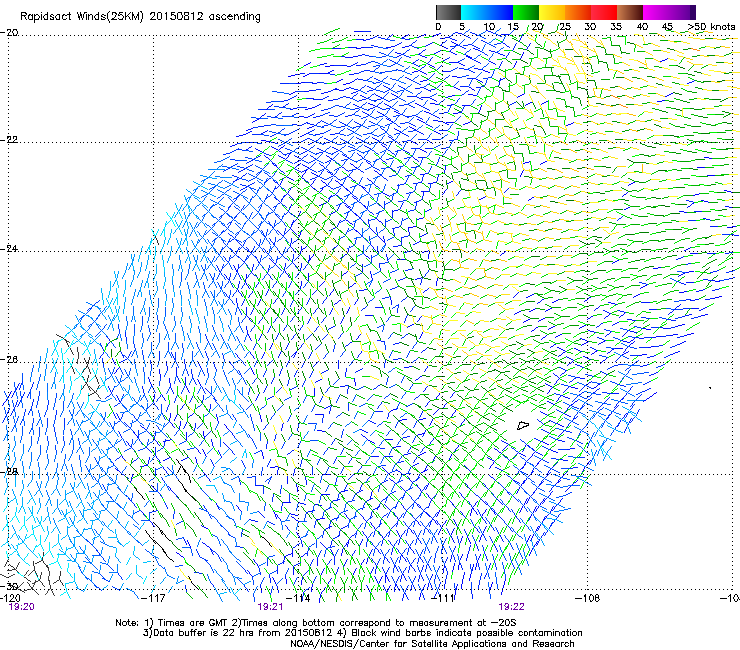Click the -24 latitude axis label
Image resolution: width=740 pixels, height=650 pixels.
[9, 249]
